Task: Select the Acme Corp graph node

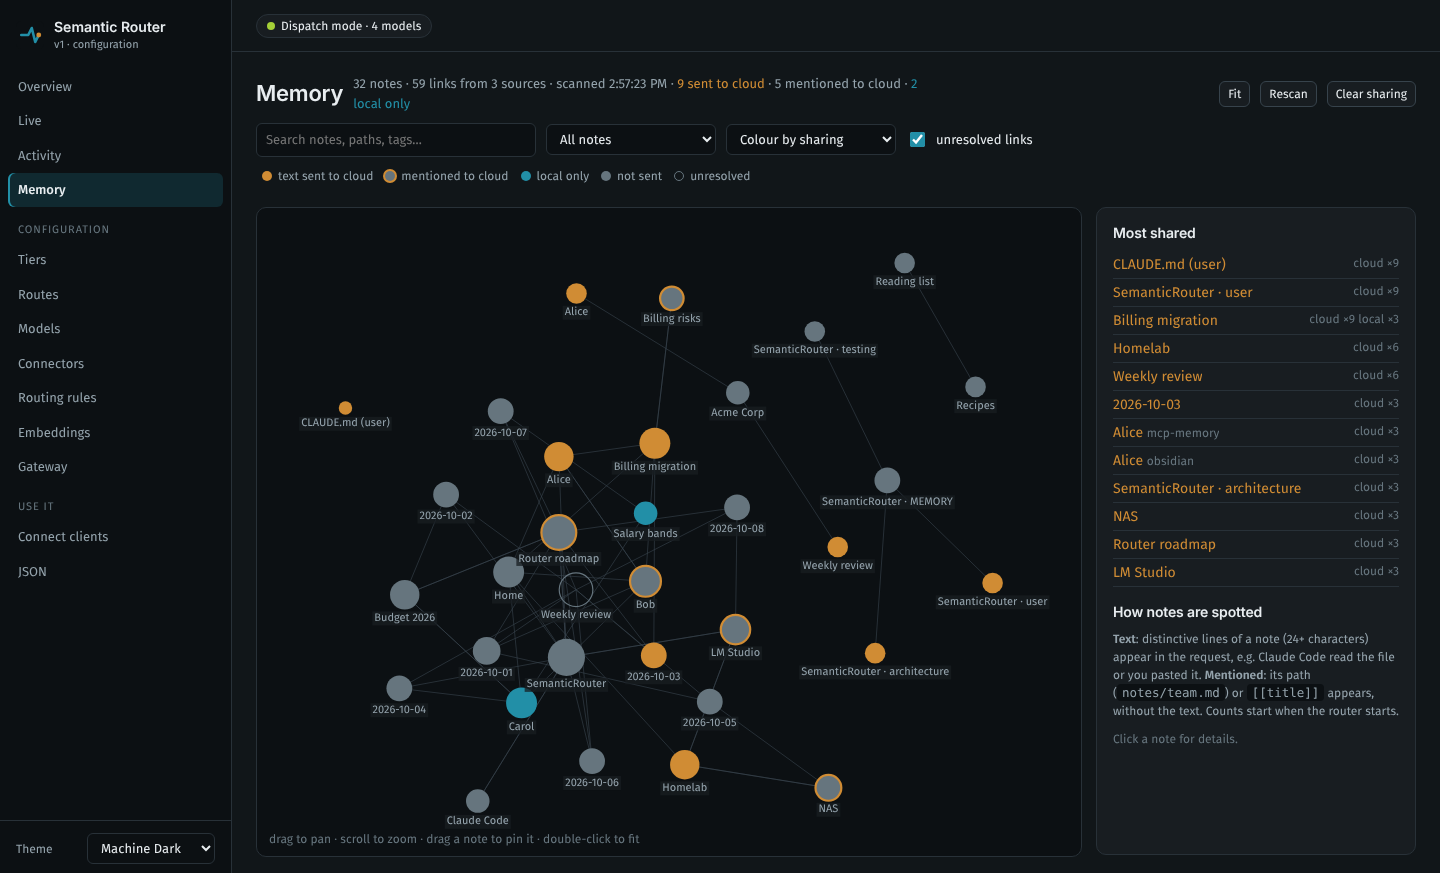Action: click(738, 393)
